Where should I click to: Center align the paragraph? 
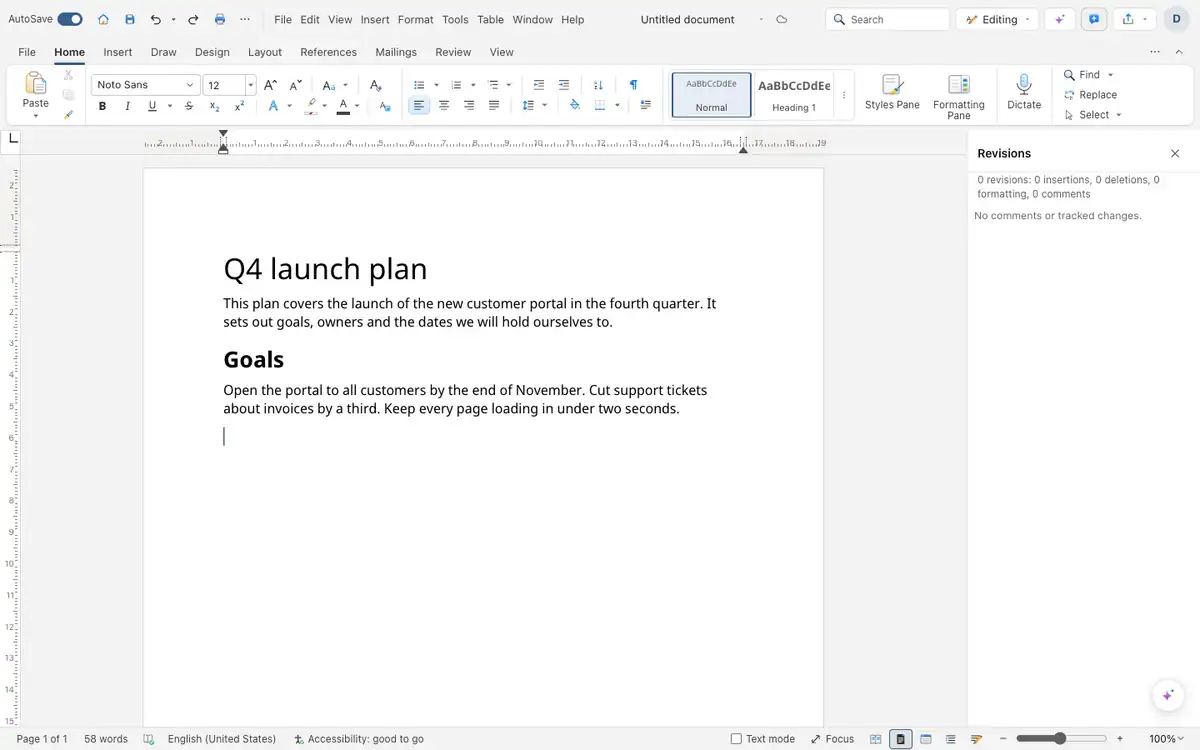[444, 105]
